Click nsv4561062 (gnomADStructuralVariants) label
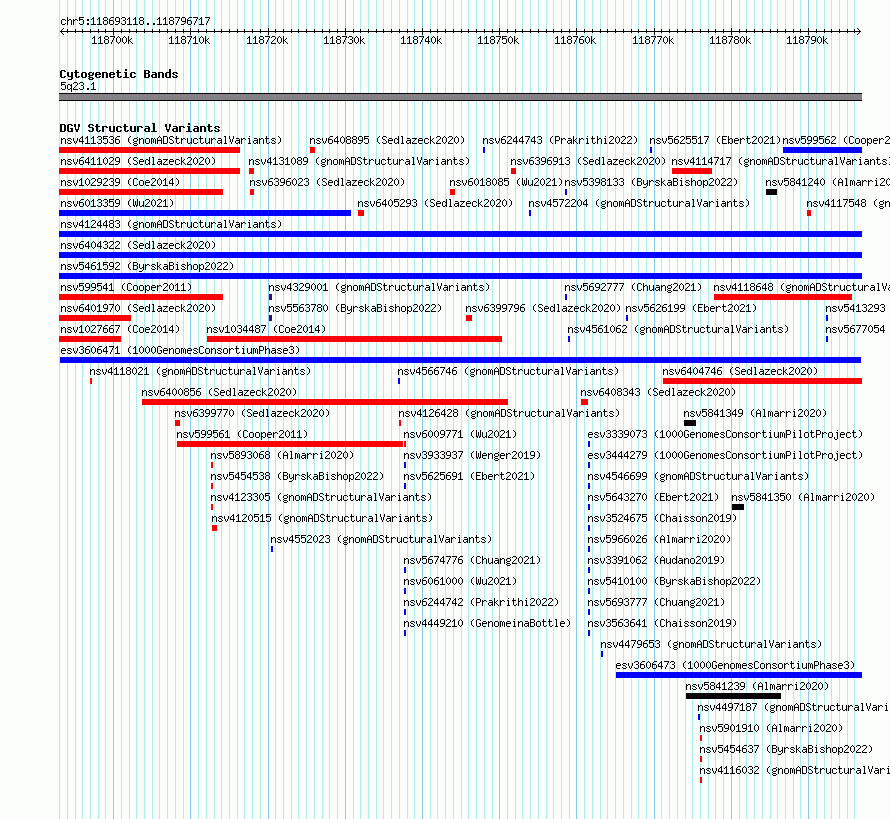This screenshot has width=890, height=819. tap(678, 329)
